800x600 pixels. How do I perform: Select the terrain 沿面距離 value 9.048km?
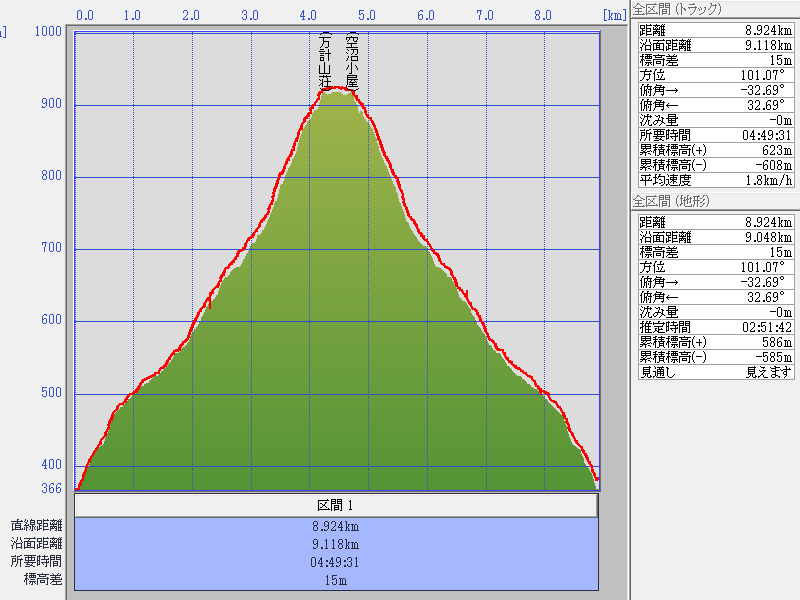click(767, 237)
